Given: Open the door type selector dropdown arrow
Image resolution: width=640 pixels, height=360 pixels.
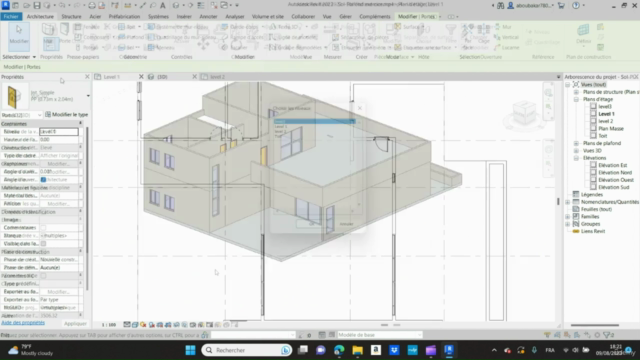Looking at the screenshot, I should pos(88,96).
